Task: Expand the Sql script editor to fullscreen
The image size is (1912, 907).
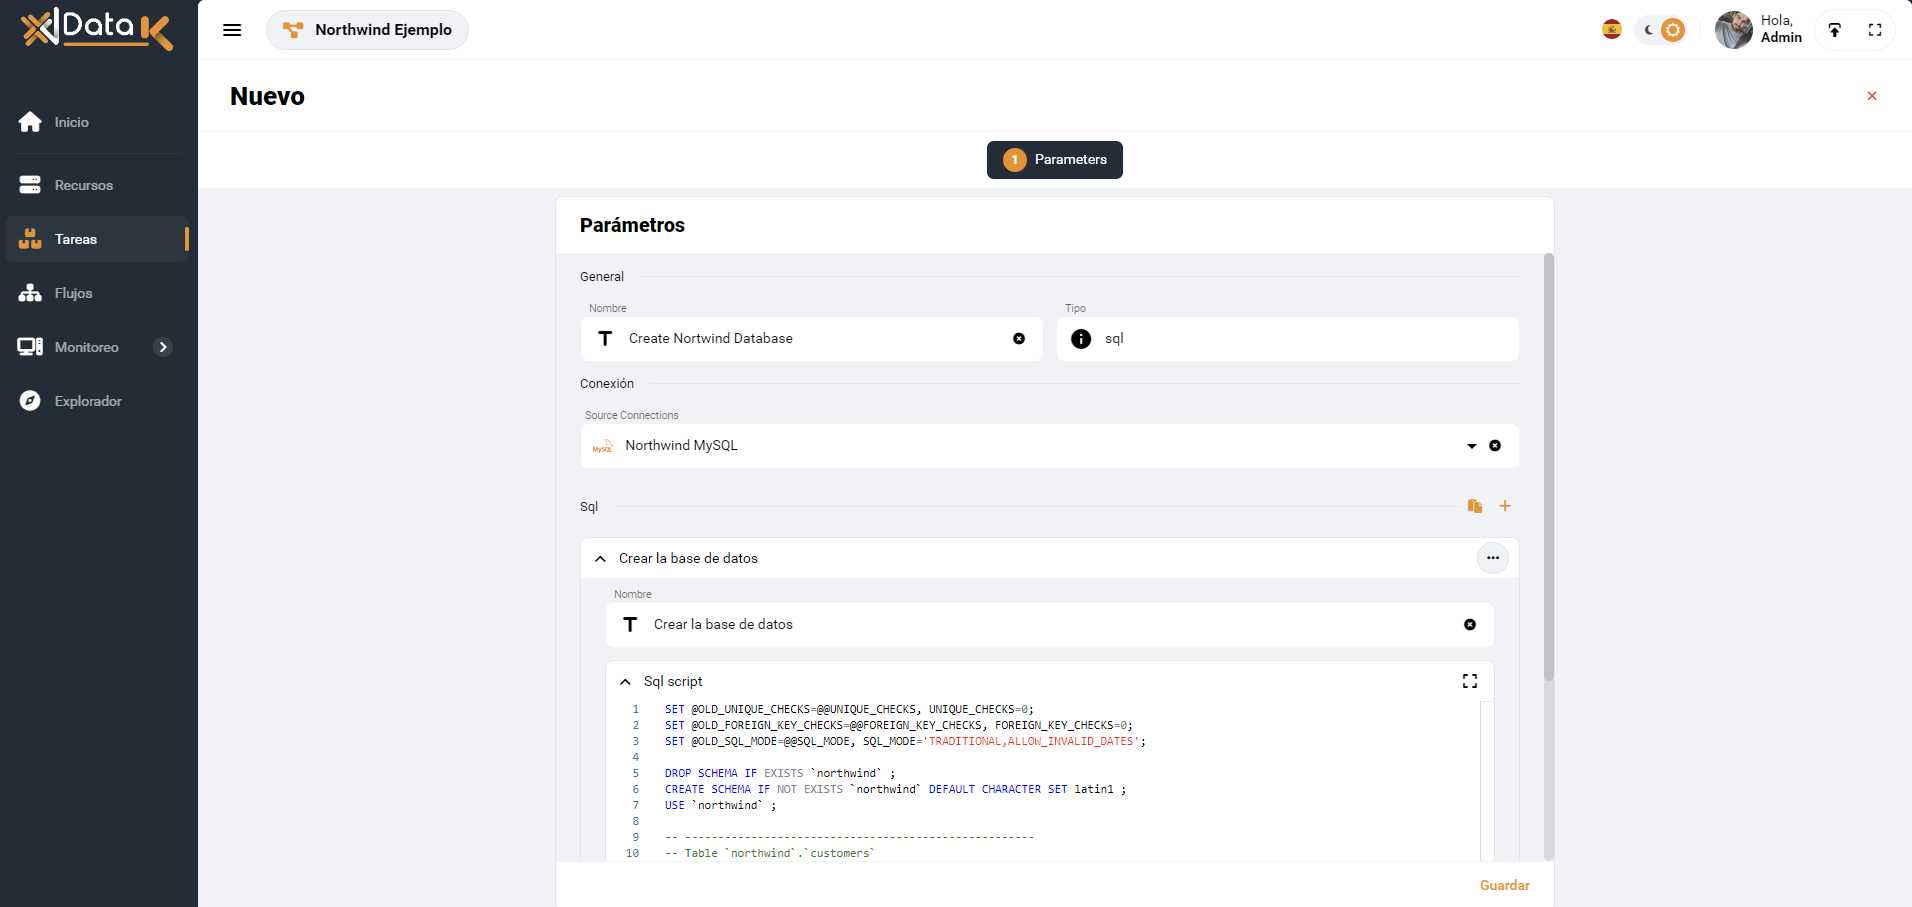Action: [1469, 681]
